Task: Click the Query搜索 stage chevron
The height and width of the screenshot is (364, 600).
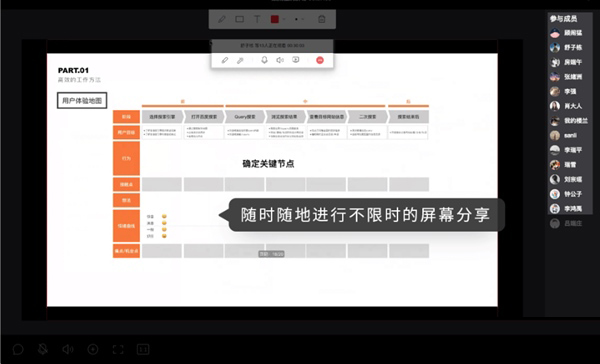Action: click(x=245, y=117)
